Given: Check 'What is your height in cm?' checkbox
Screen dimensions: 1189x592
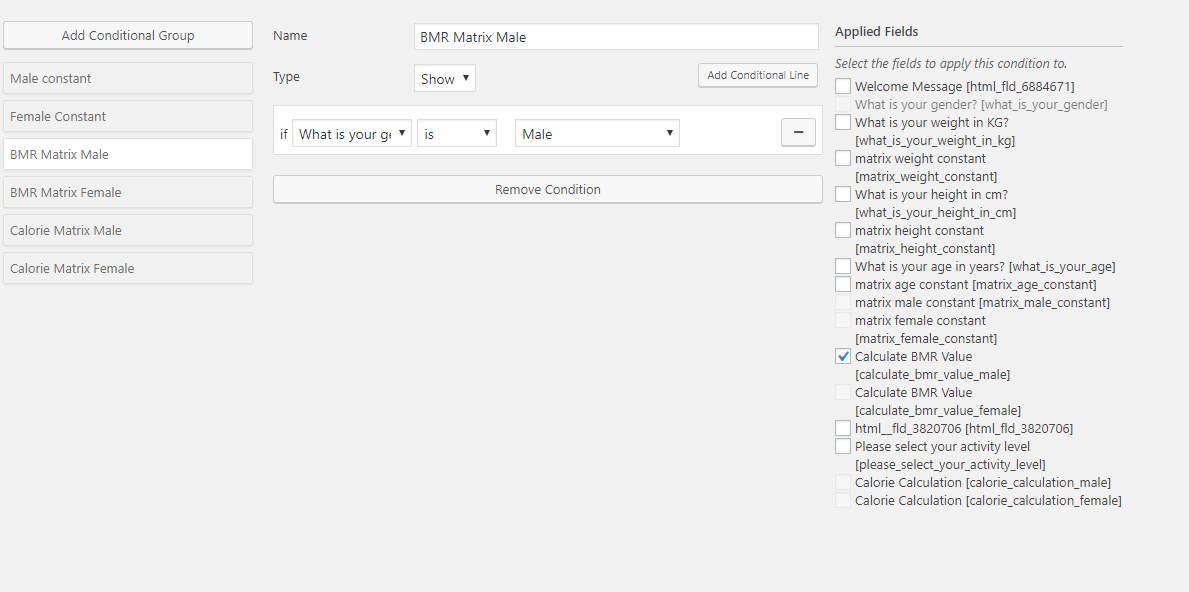Looking at the screenshot, I should 843,194.
